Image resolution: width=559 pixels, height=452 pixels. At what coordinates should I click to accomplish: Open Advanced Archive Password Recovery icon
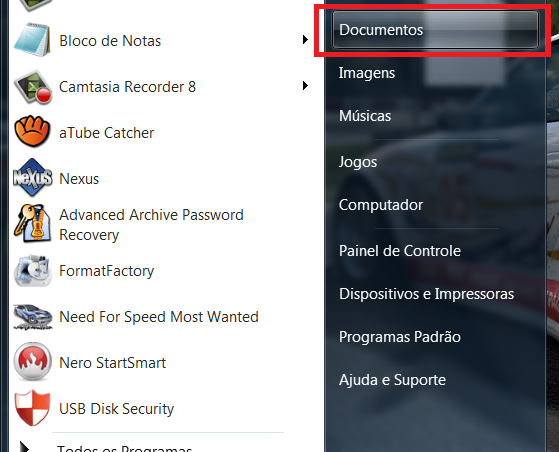pos(32,224)
